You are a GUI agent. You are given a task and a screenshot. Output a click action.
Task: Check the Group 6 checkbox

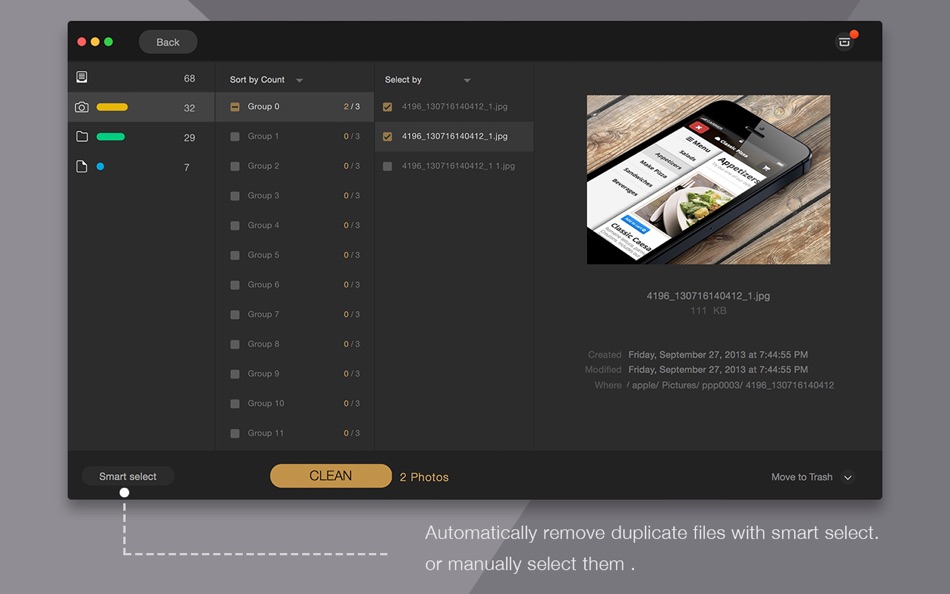point(234,285)
